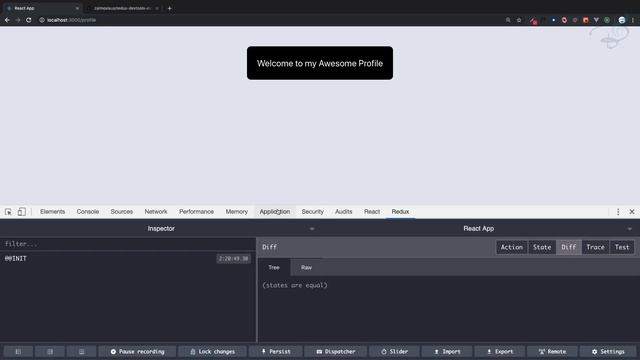Open the Network devtools panel
Screen dimensions: 640x360
point(156,211)
